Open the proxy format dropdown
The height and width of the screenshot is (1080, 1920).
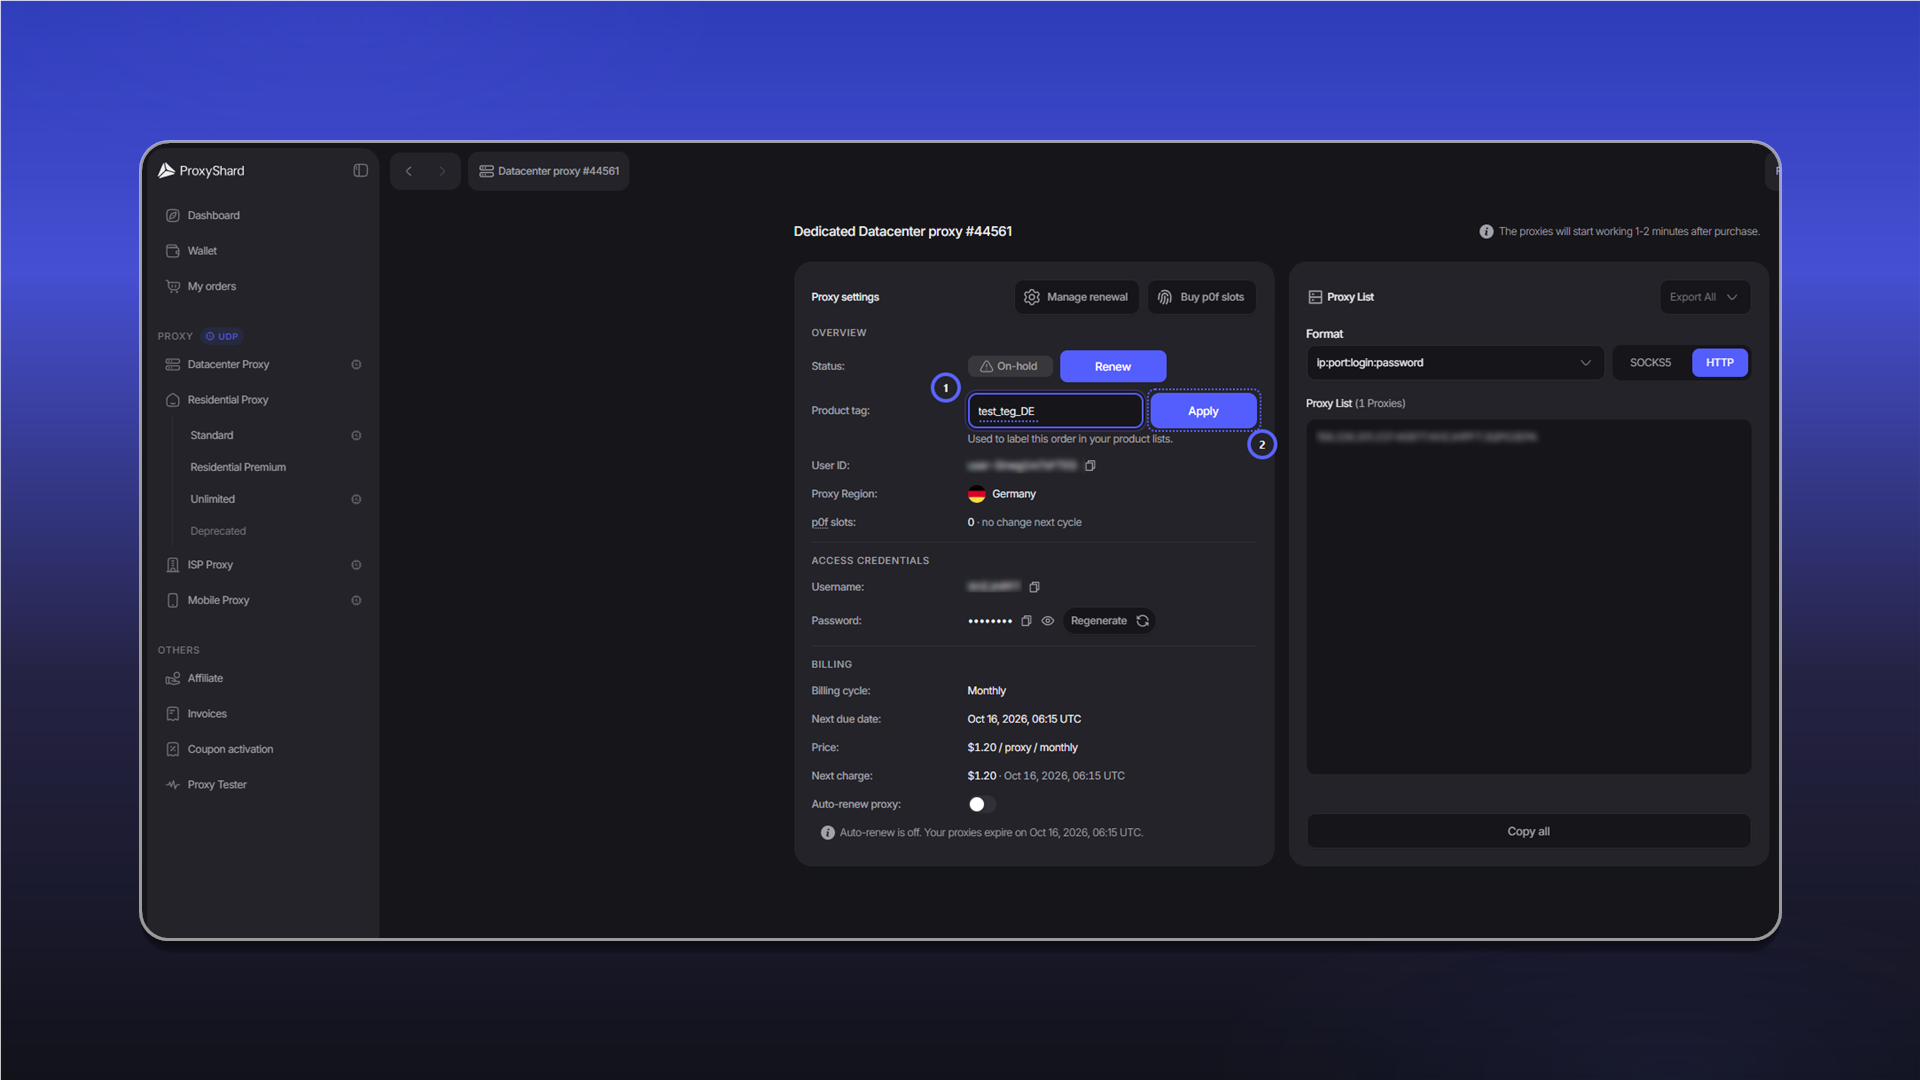tap(1454, 363)
